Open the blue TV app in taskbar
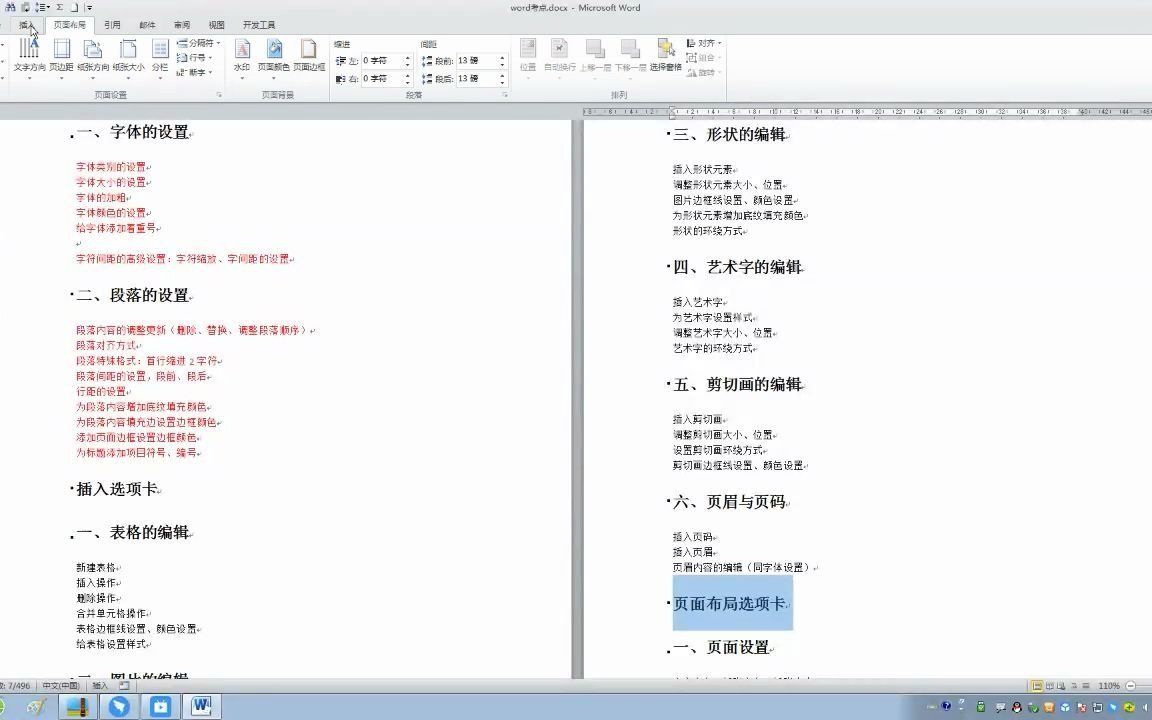The image size is (1152, 720). [x=160, y=707]
